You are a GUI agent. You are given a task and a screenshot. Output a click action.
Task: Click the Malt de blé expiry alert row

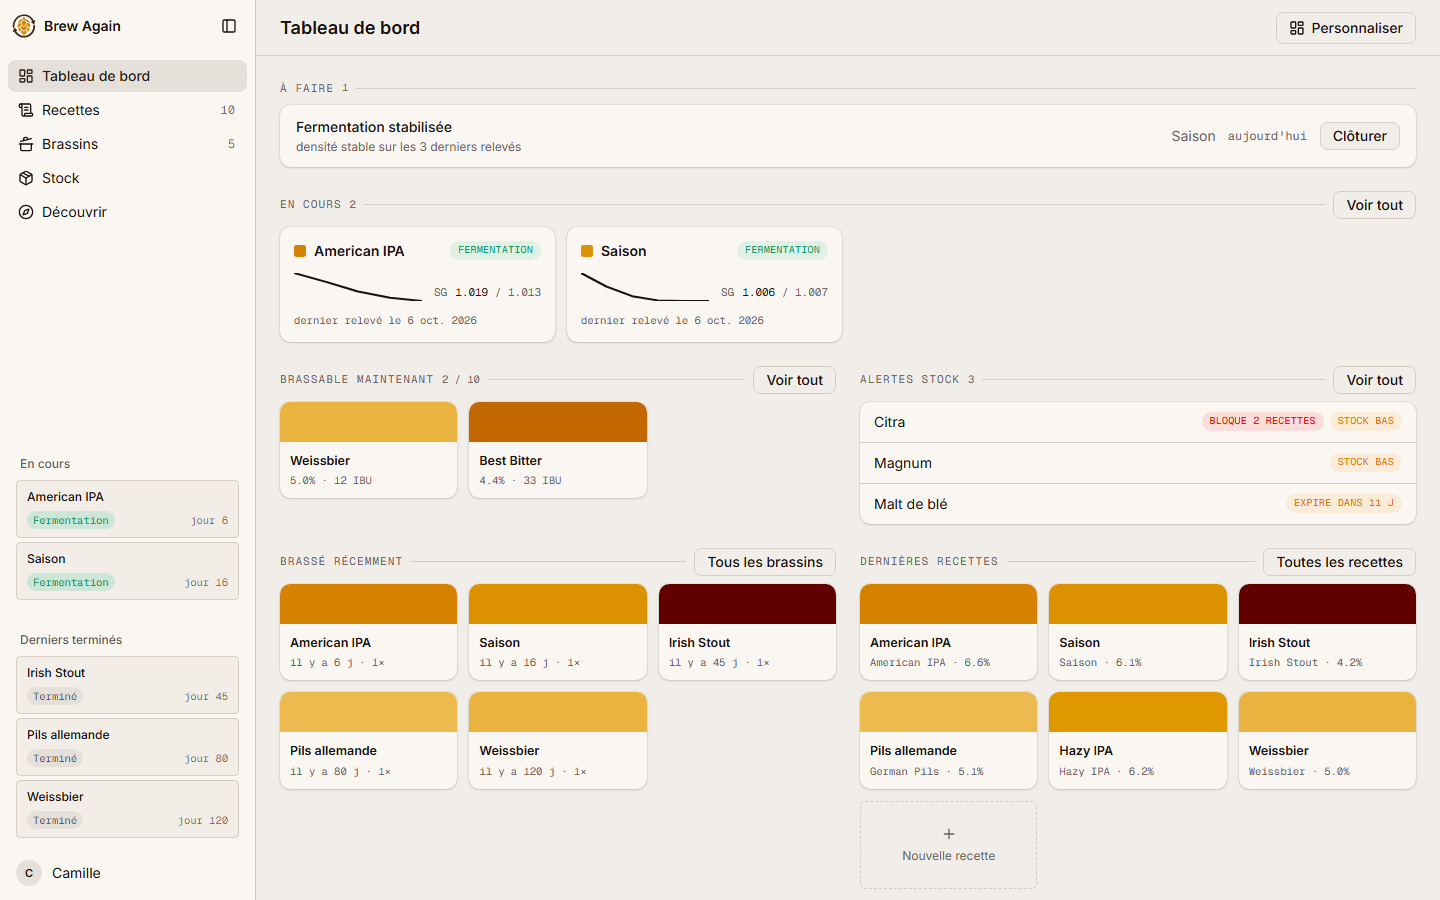[x=1138, y=504]
